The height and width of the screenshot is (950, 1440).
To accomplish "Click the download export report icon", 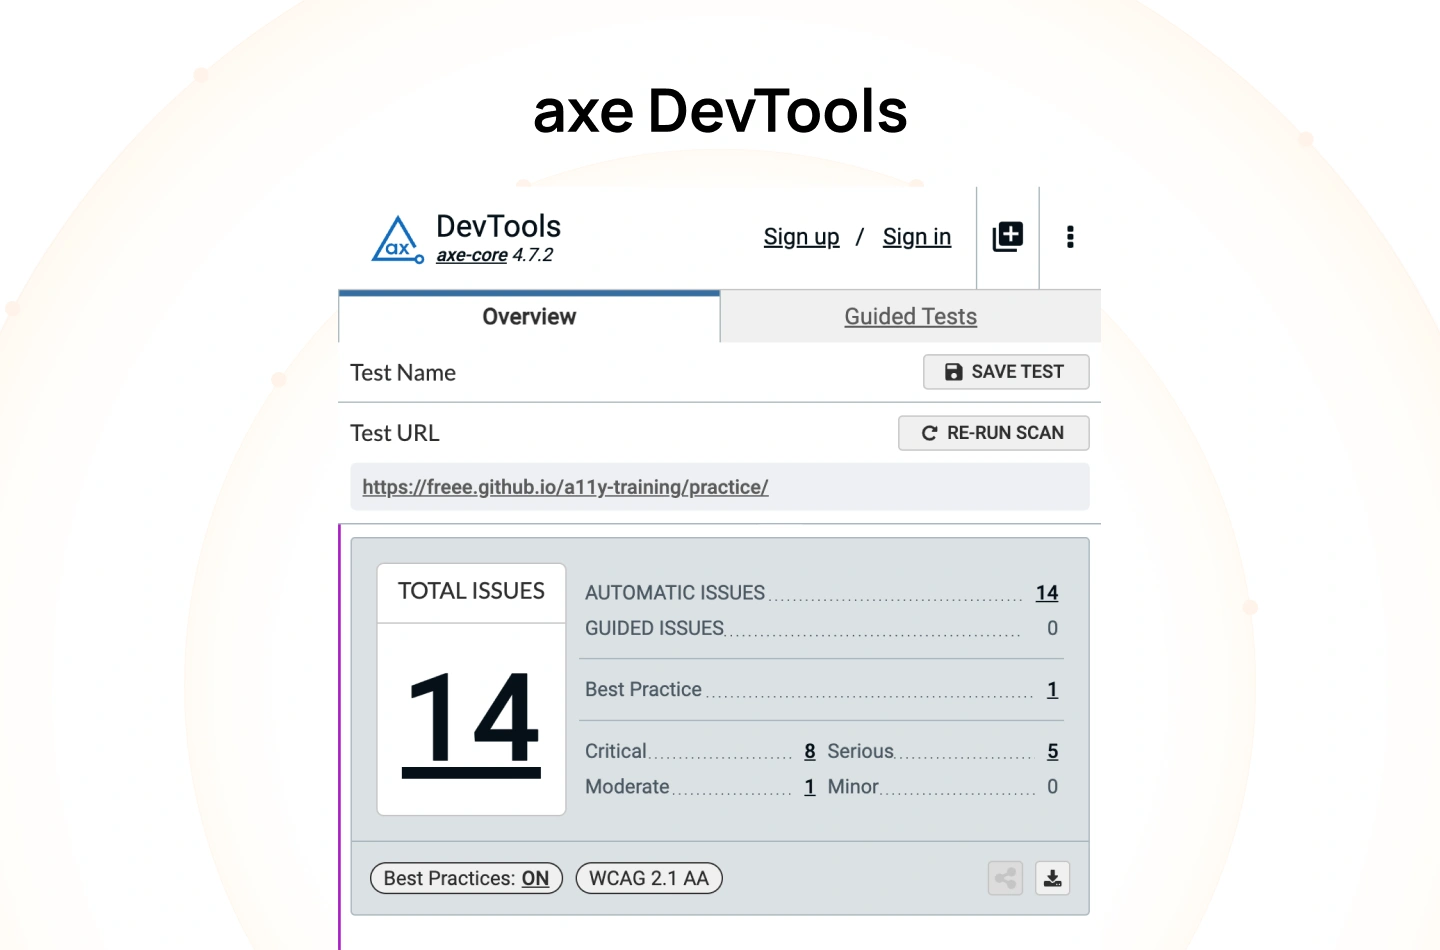I will [1052, 878].
